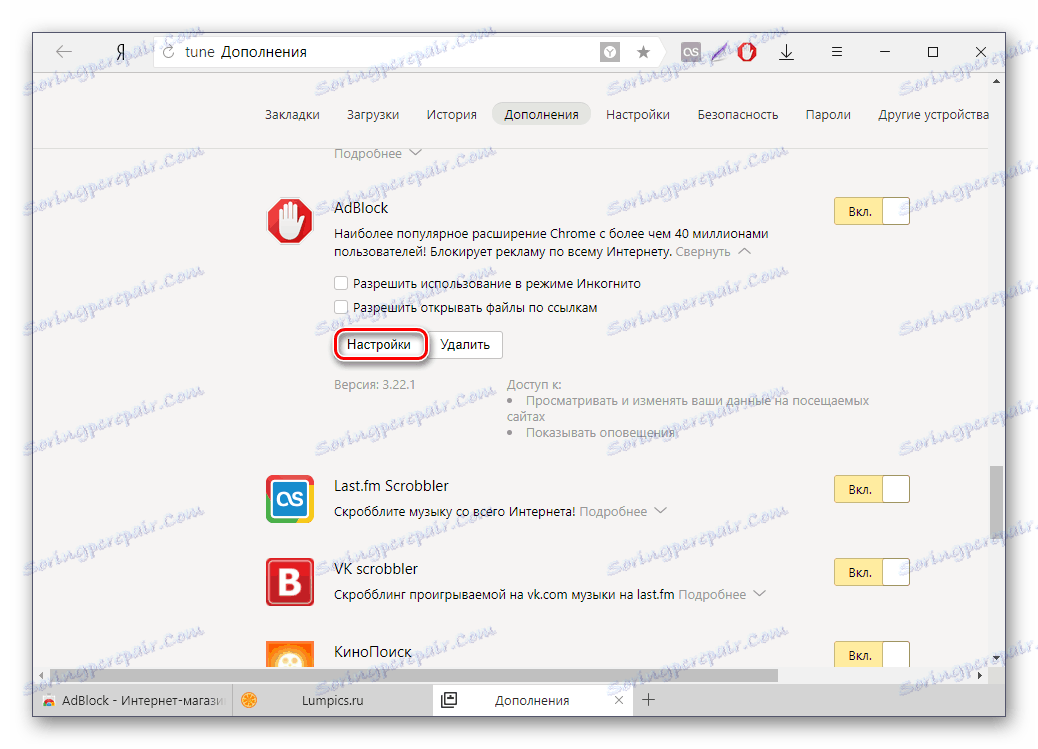Toggle the Last.fm Scrobbler Вкл. switch
The height and width of the screenshot is (749, 1038).
871,489
